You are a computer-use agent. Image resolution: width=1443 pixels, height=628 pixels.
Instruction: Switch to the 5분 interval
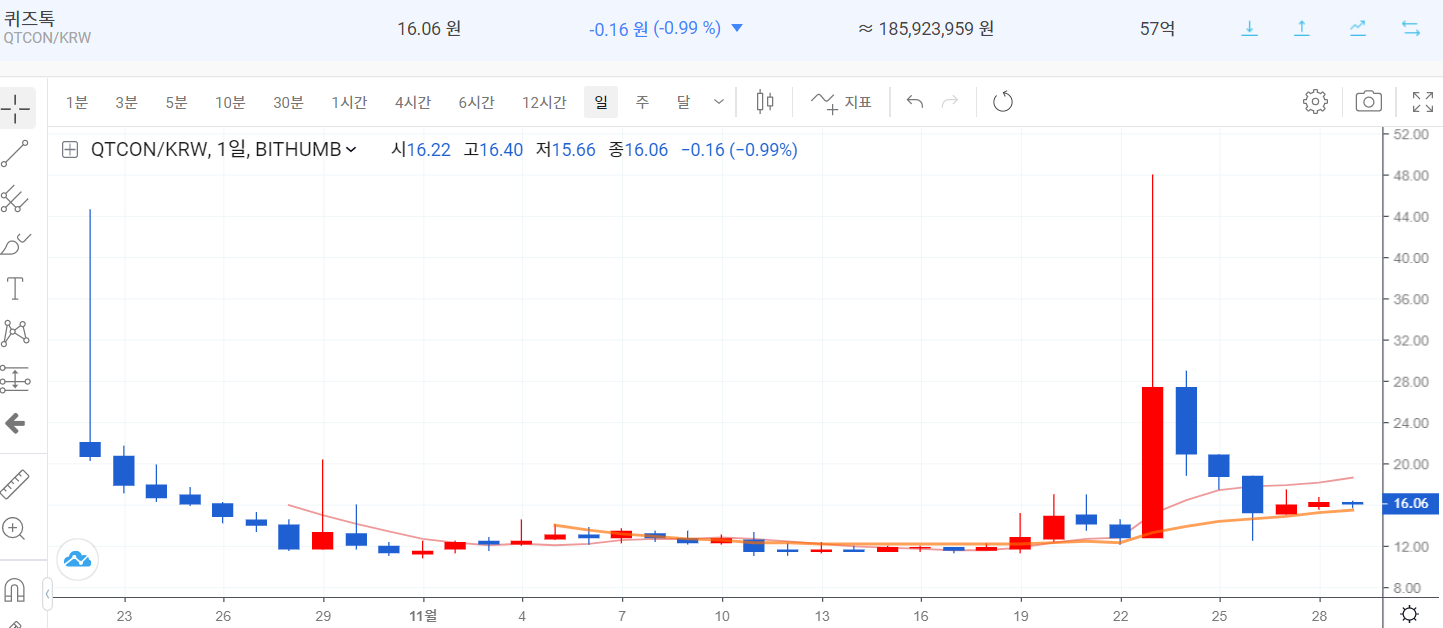click(x=176, y=102)
